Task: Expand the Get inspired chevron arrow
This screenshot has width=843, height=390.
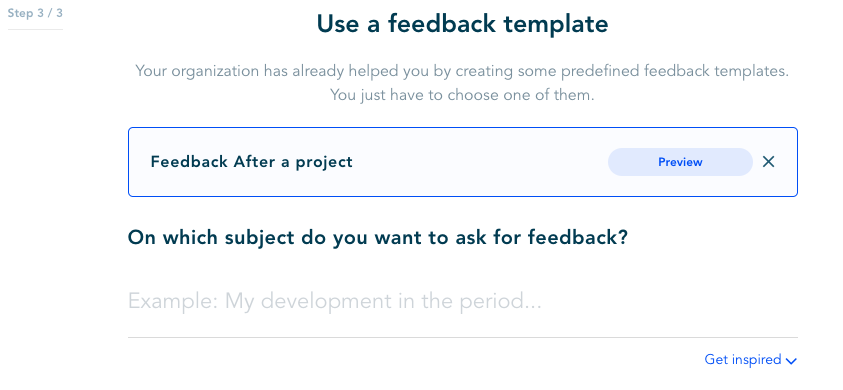Action: pos(791,361)
